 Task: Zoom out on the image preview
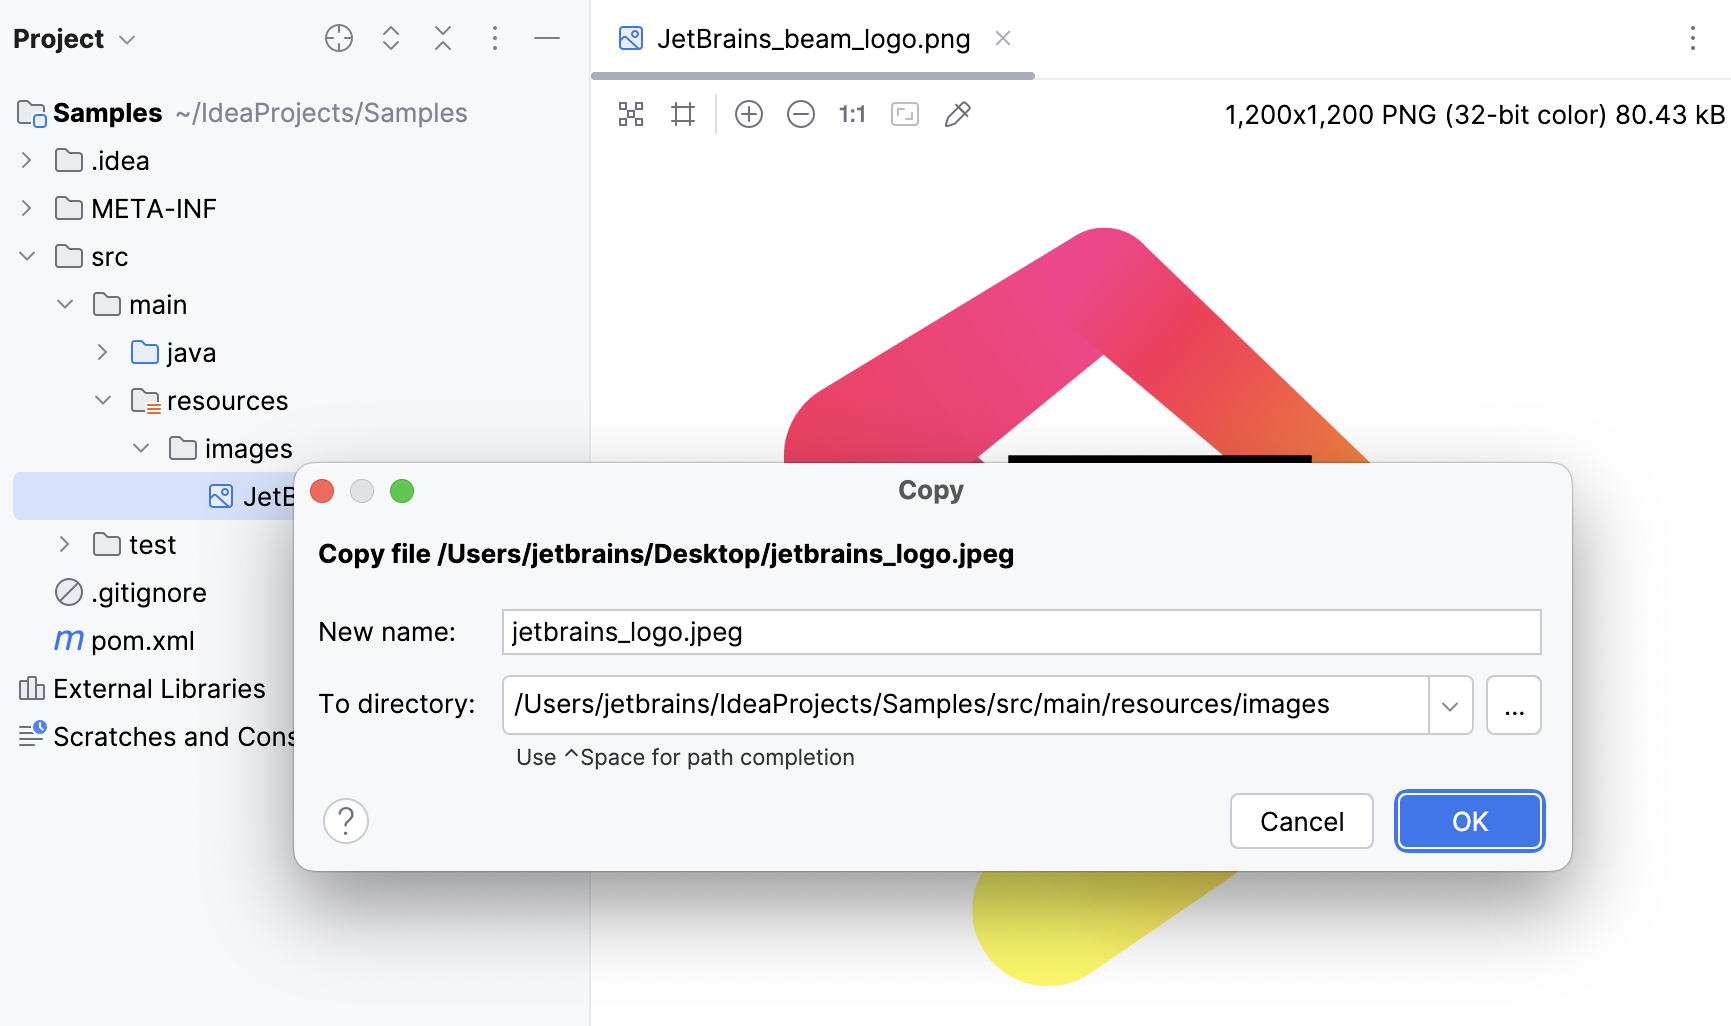pos(800,114)
